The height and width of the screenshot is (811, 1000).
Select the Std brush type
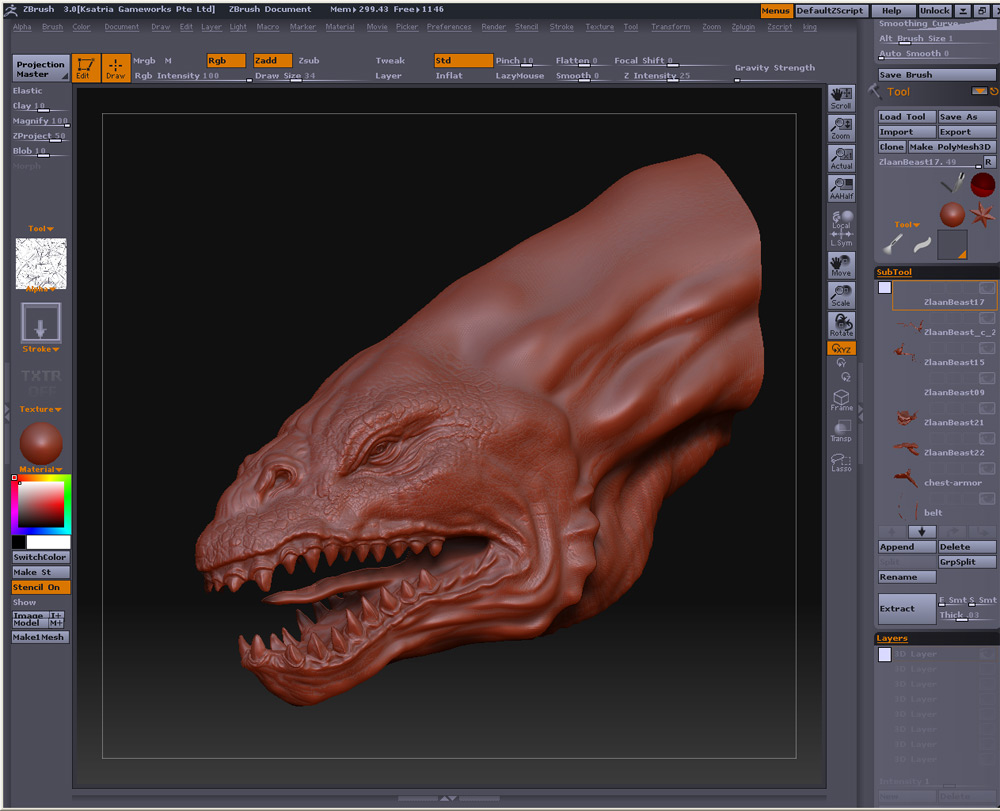463,61
